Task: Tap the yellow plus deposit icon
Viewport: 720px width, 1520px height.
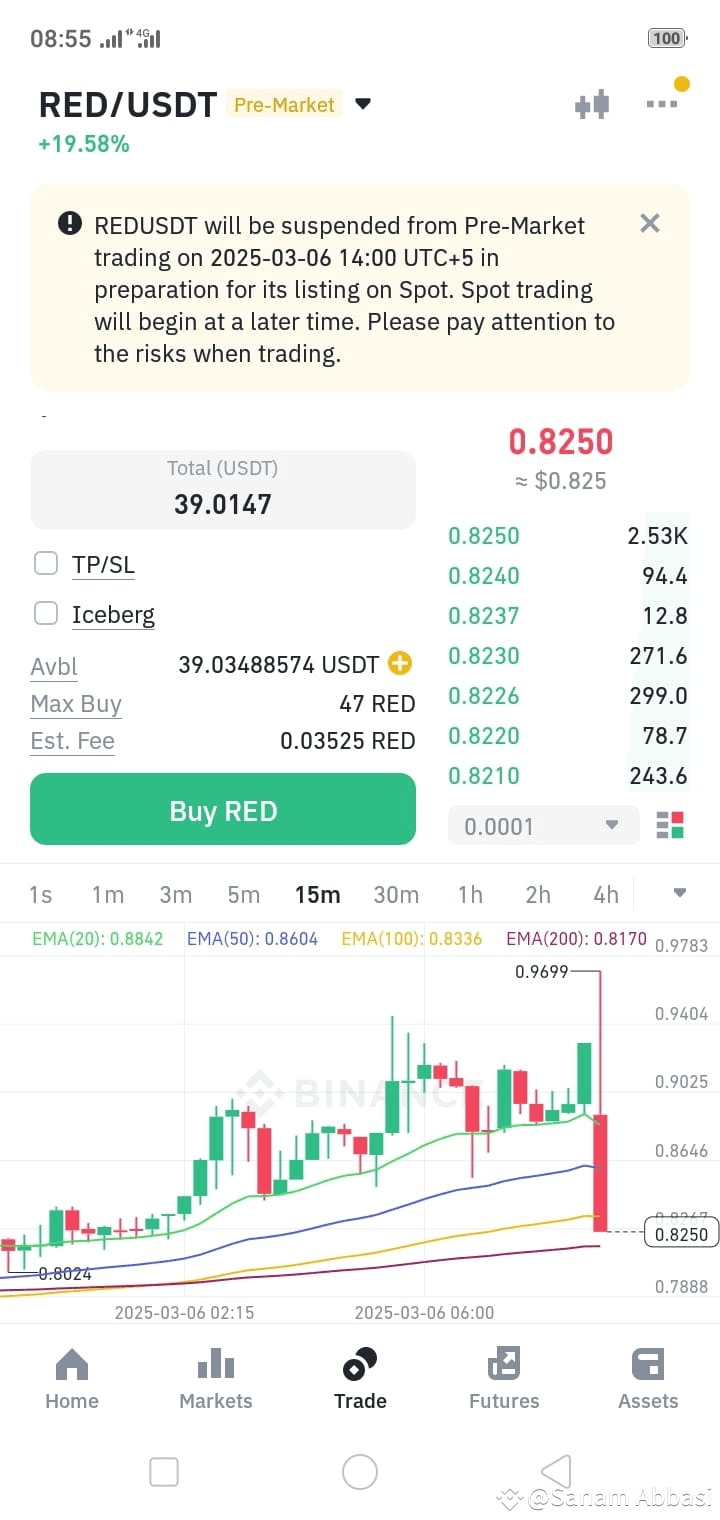Action: pos(400,663)
